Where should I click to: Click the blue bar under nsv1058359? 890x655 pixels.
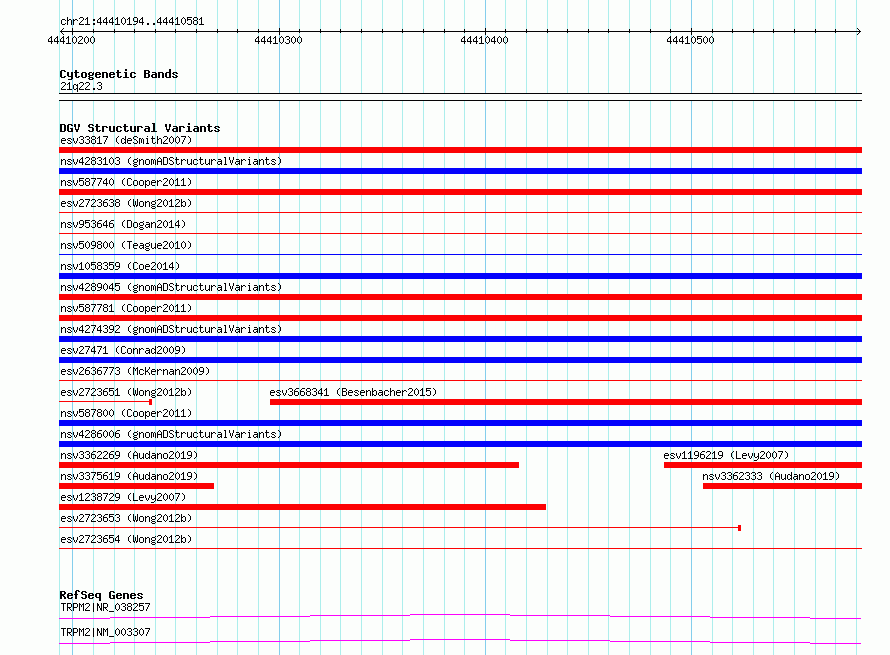click(x=460, y=276)
